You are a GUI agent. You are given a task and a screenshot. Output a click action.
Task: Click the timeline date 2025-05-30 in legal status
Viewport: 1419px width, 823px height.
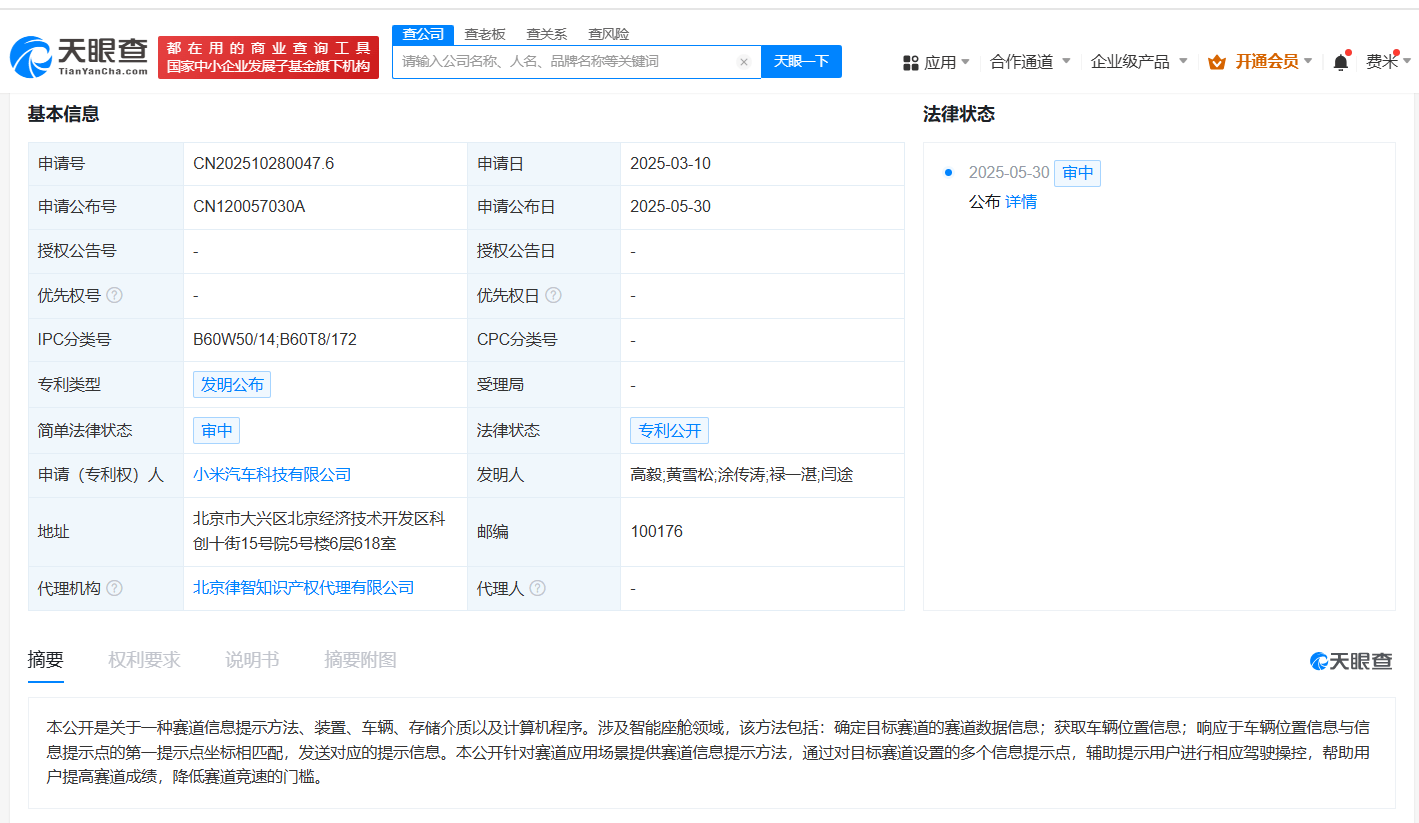coord(1009,173)
